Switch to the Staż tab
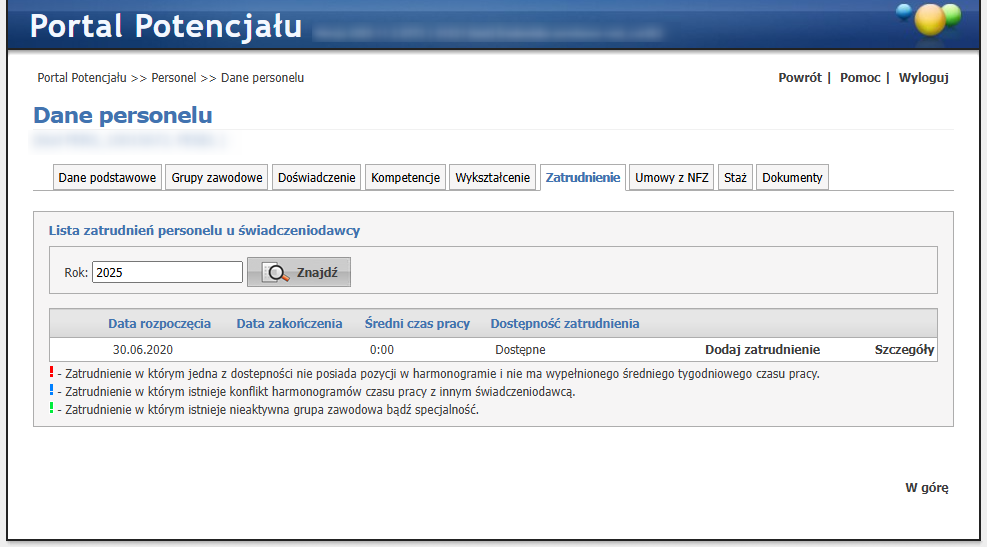Image resolution: width=987 pixels, height=547 pixels. (735, 178)
